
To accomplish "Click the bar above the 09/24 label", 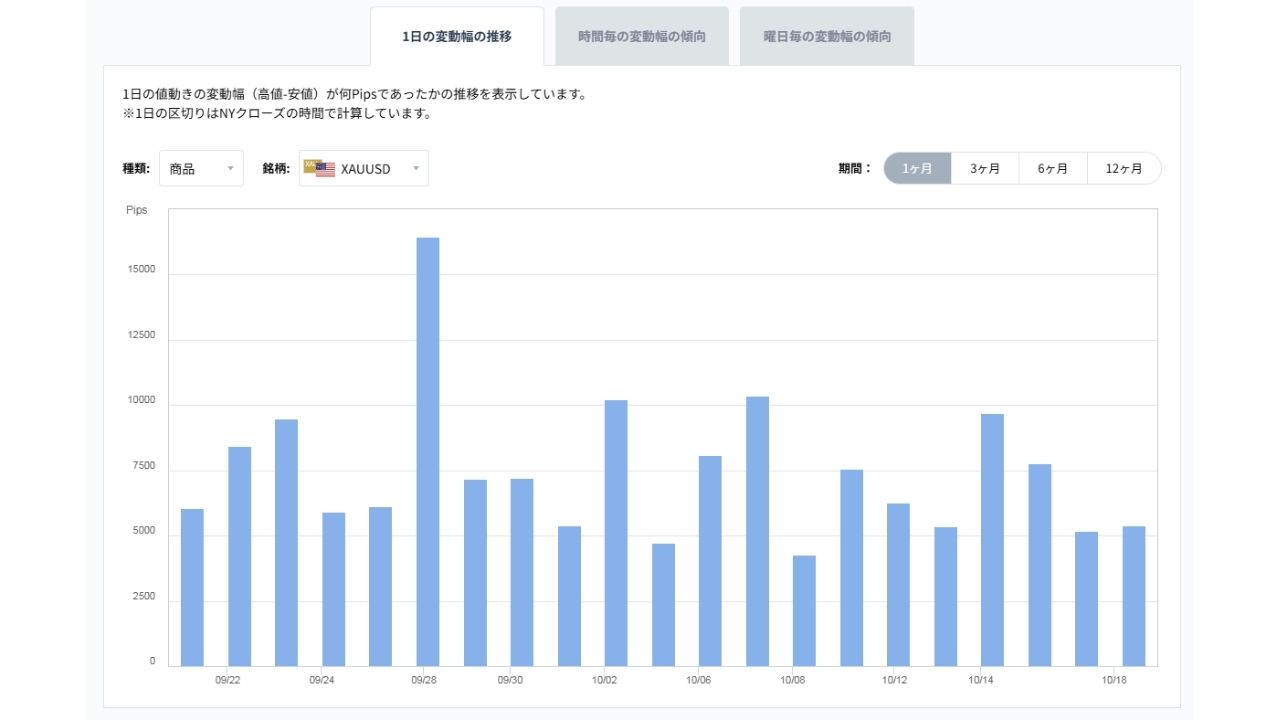I will (334, 589).
